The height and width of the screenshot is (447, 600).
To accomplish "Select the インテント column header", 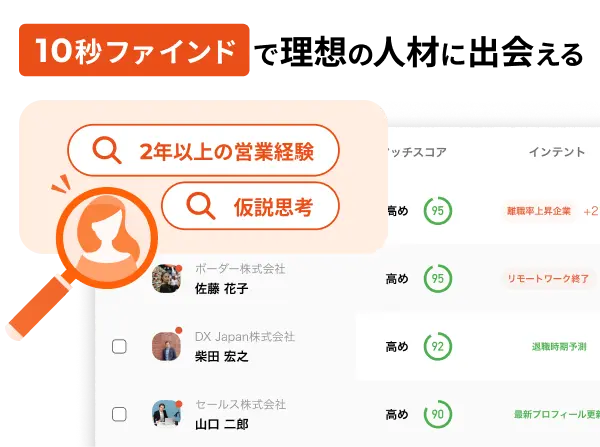I will tap(557, 152).
